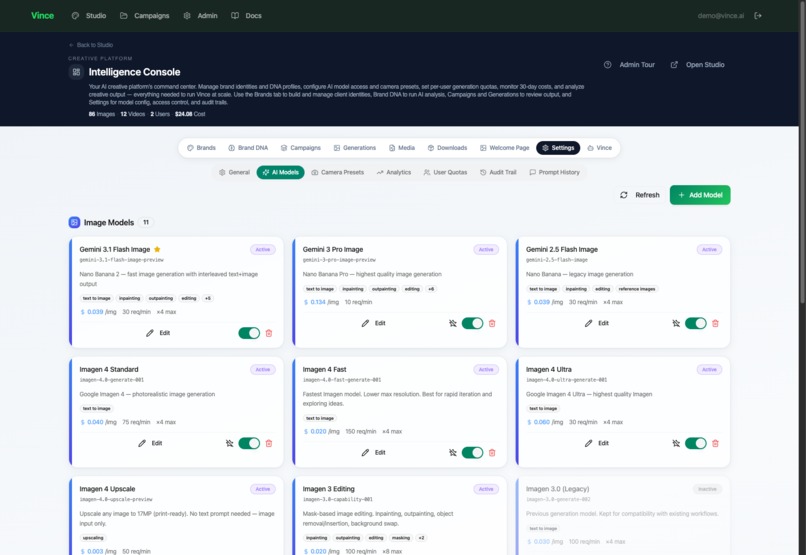Set Imagen 4 Ultra as default via star icon
Image resolution: width=806 pixels, height=555 pixels.
(676, 443)
